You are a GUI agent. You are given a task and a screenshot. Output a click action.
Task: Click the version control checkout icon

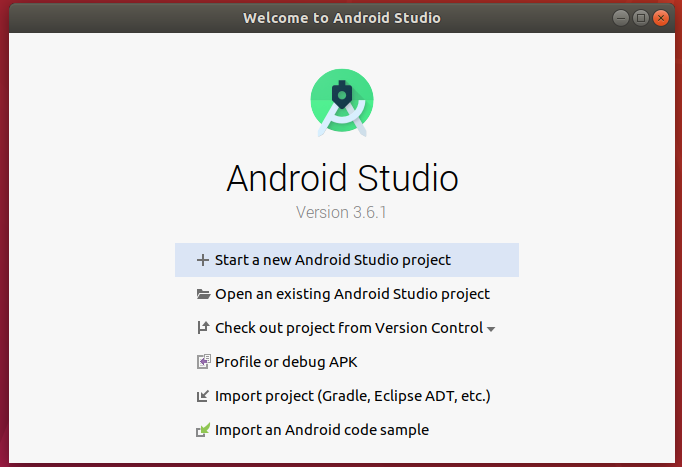coord(203,328)
